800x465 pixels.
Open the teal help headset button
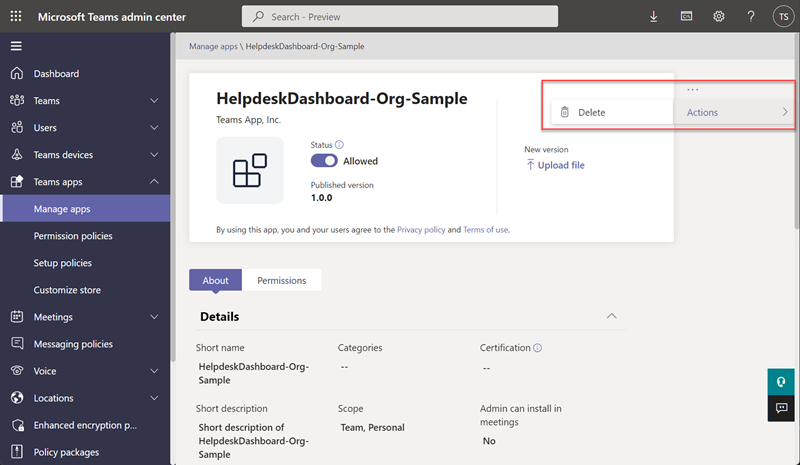781,382
